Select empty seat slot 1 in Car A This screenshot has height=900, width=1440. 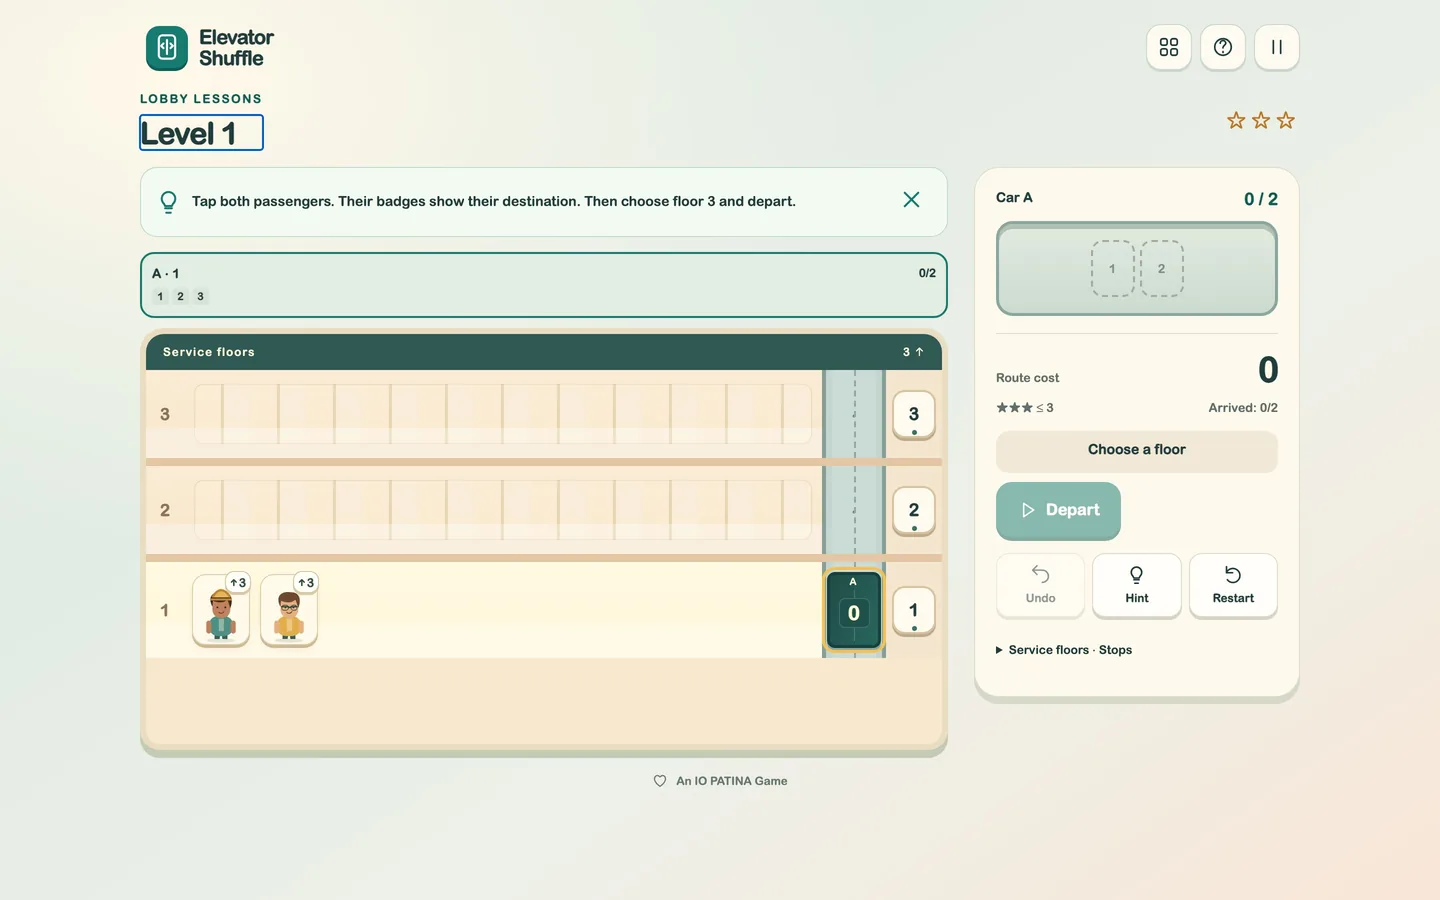1112,268
